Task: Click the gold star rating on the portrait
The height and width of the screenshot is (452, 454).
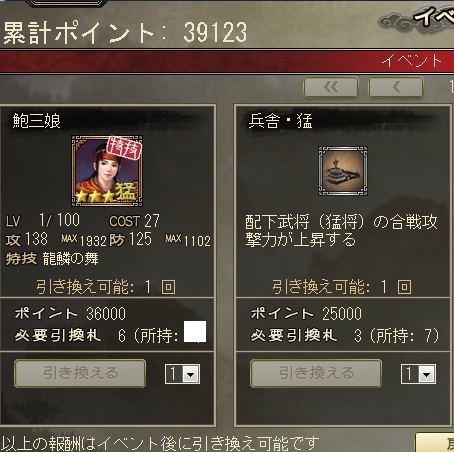Action: click(x=95, y=196)
